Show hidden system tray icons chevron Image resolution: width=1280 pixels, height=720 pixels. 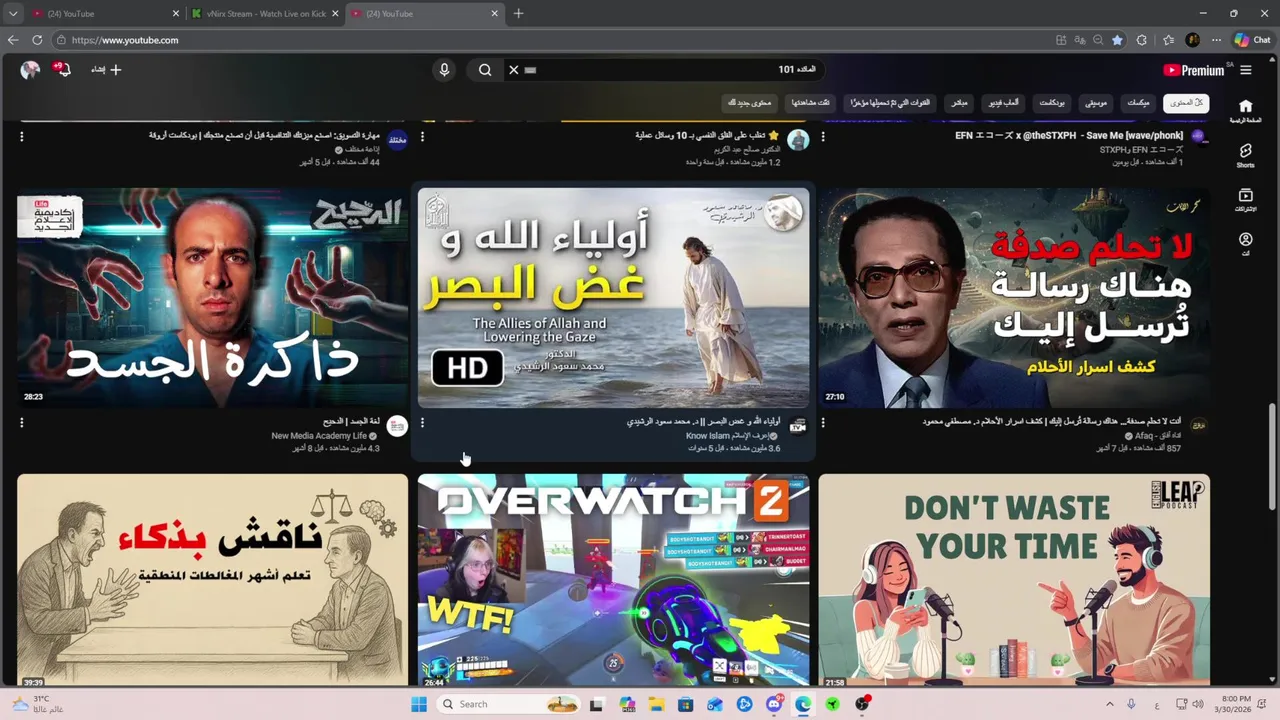1109,704
